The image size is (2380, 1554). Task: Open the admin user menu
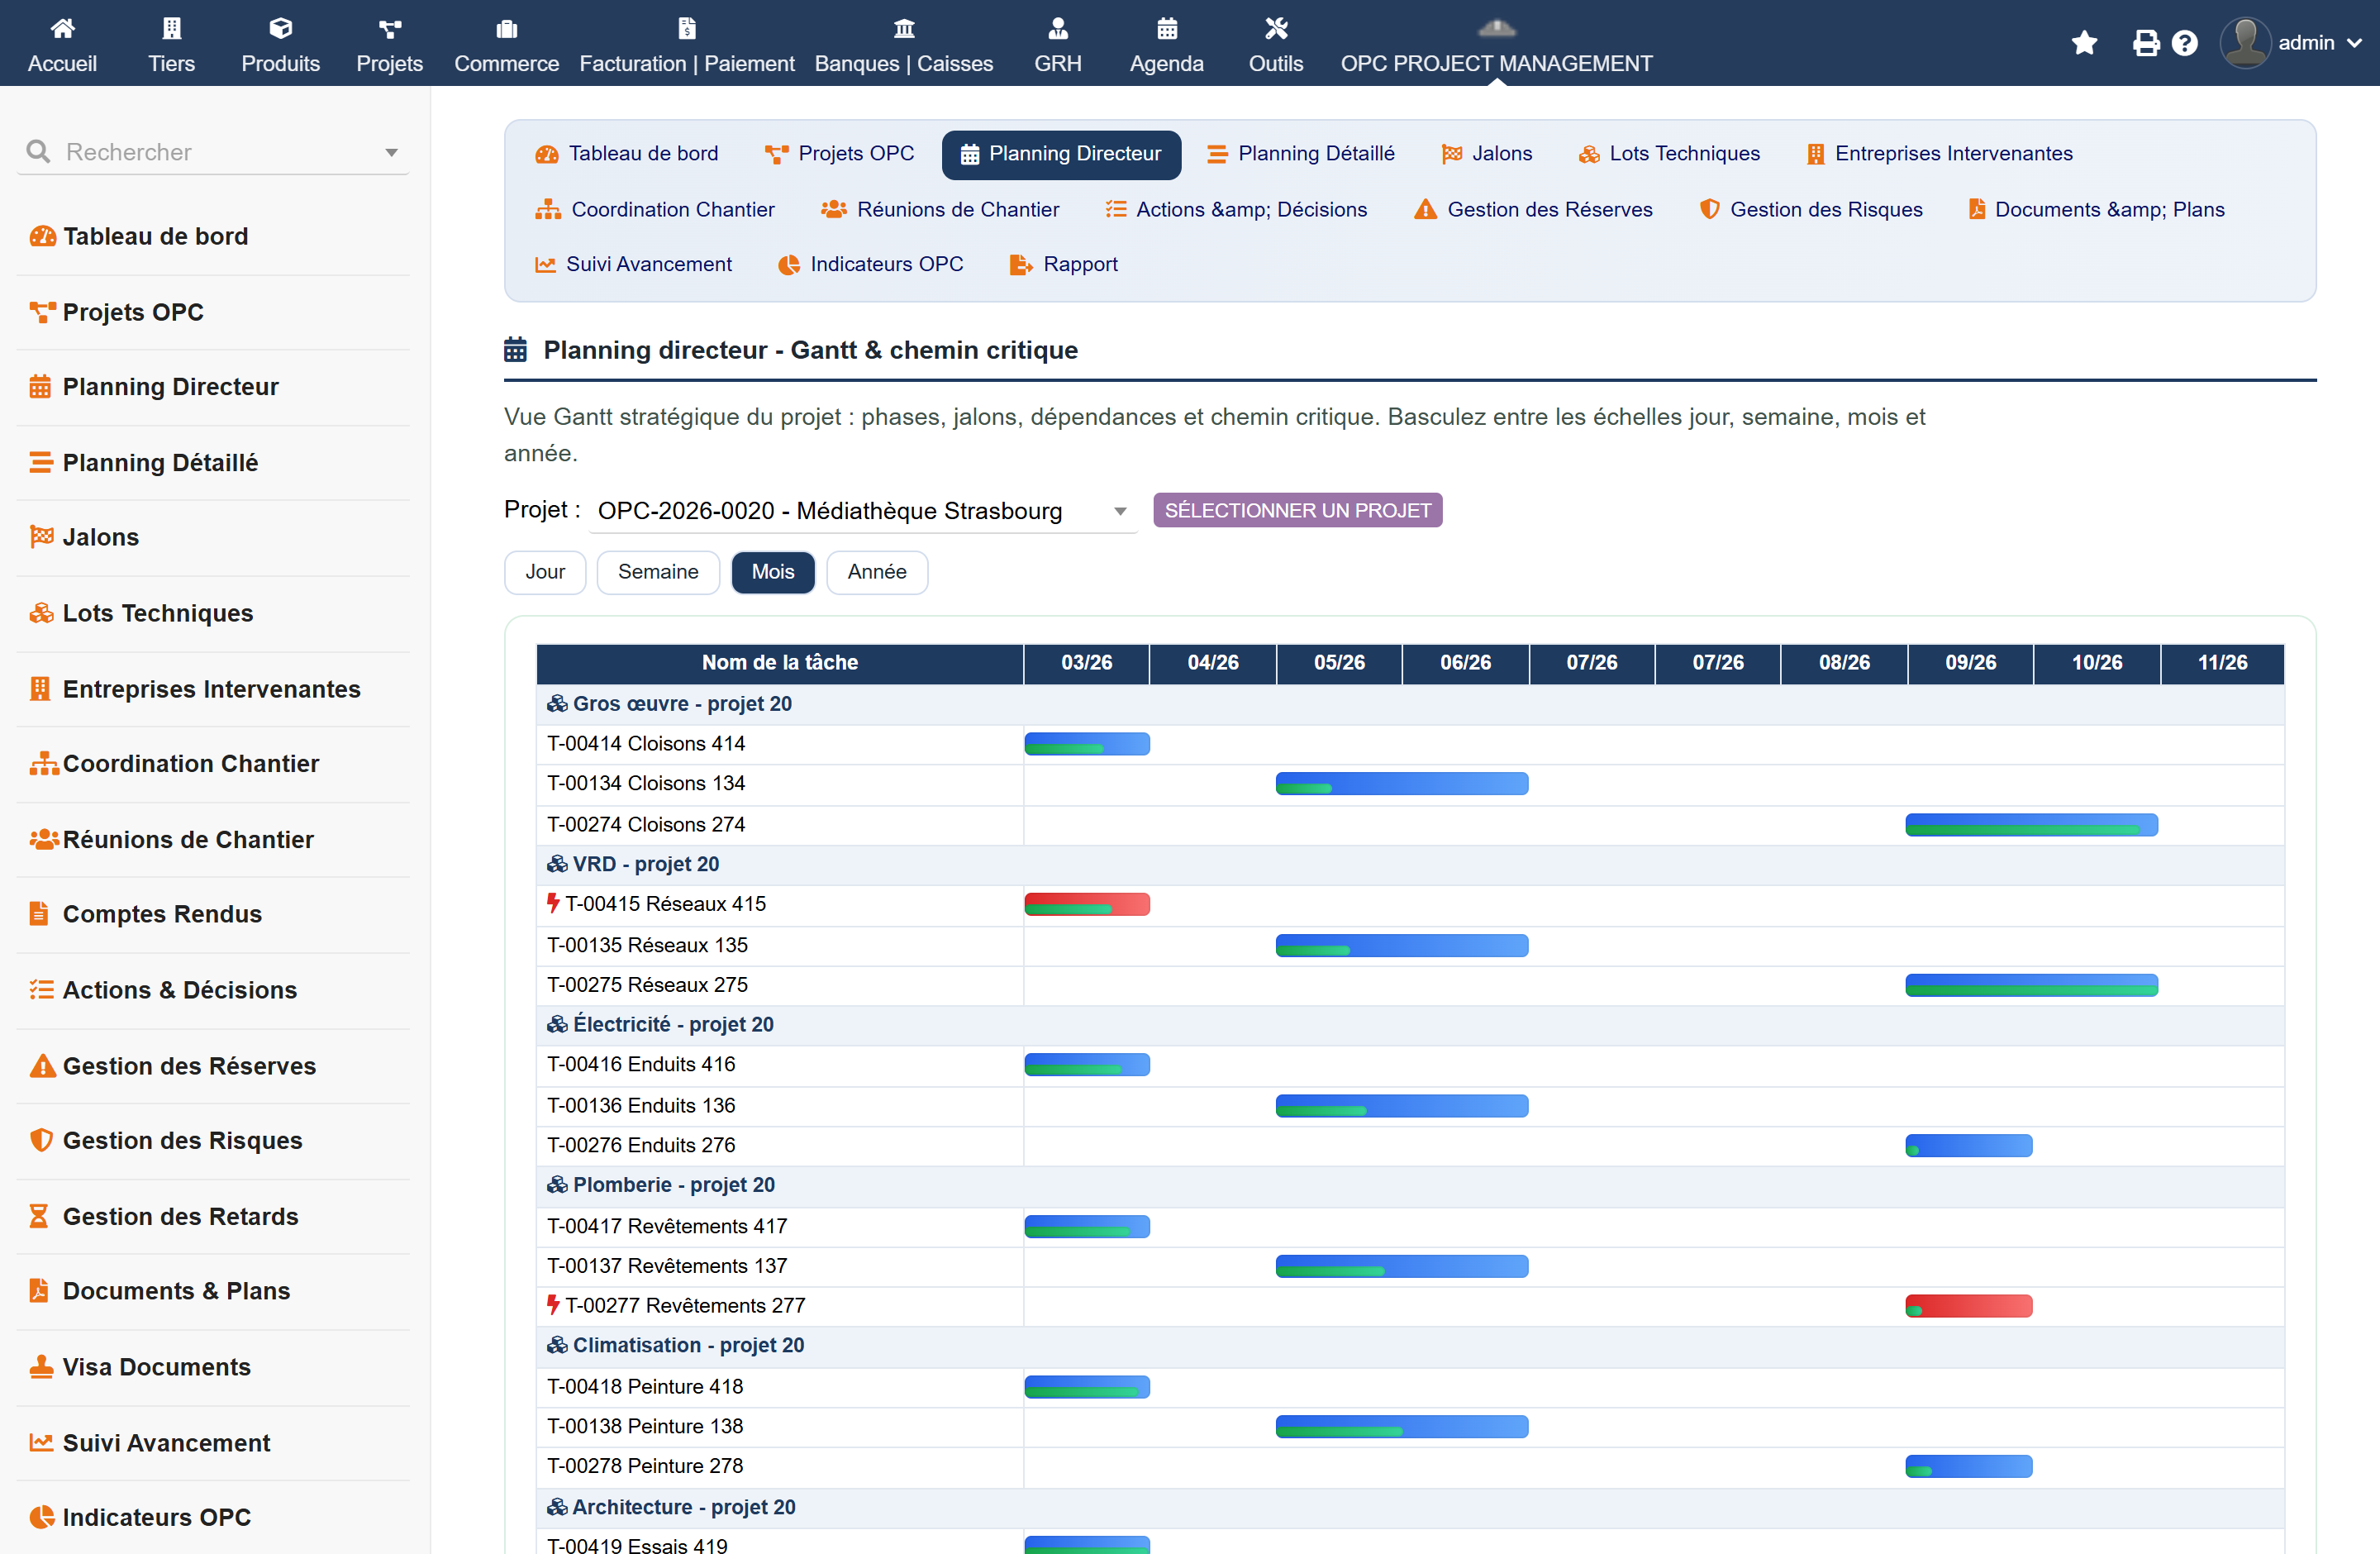click(x=2291, y=43)
